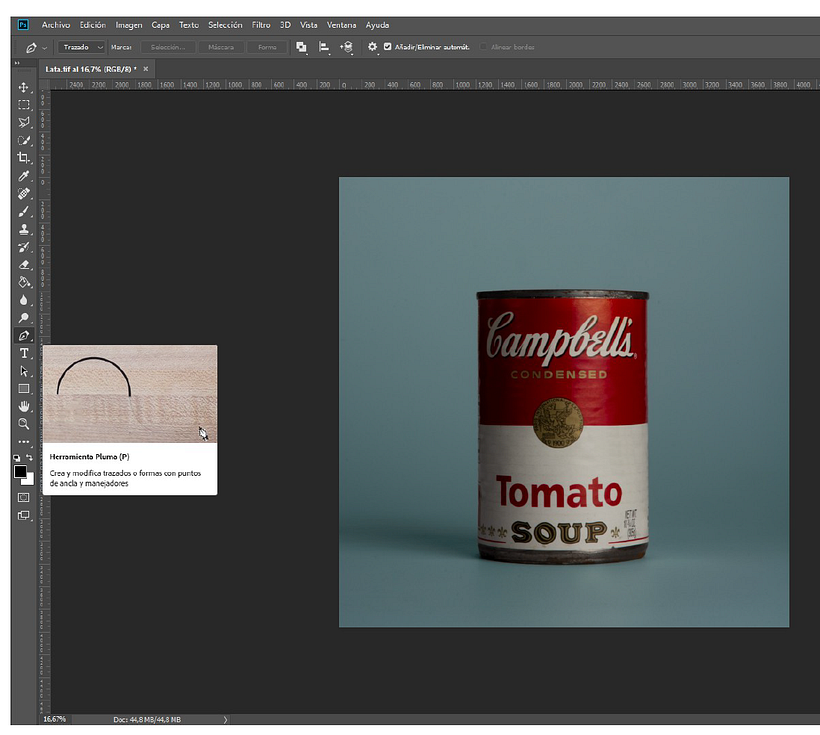Select the Quick Selection tool
Image resolution: width=820 pixels, height=735 pixels.
24,140
